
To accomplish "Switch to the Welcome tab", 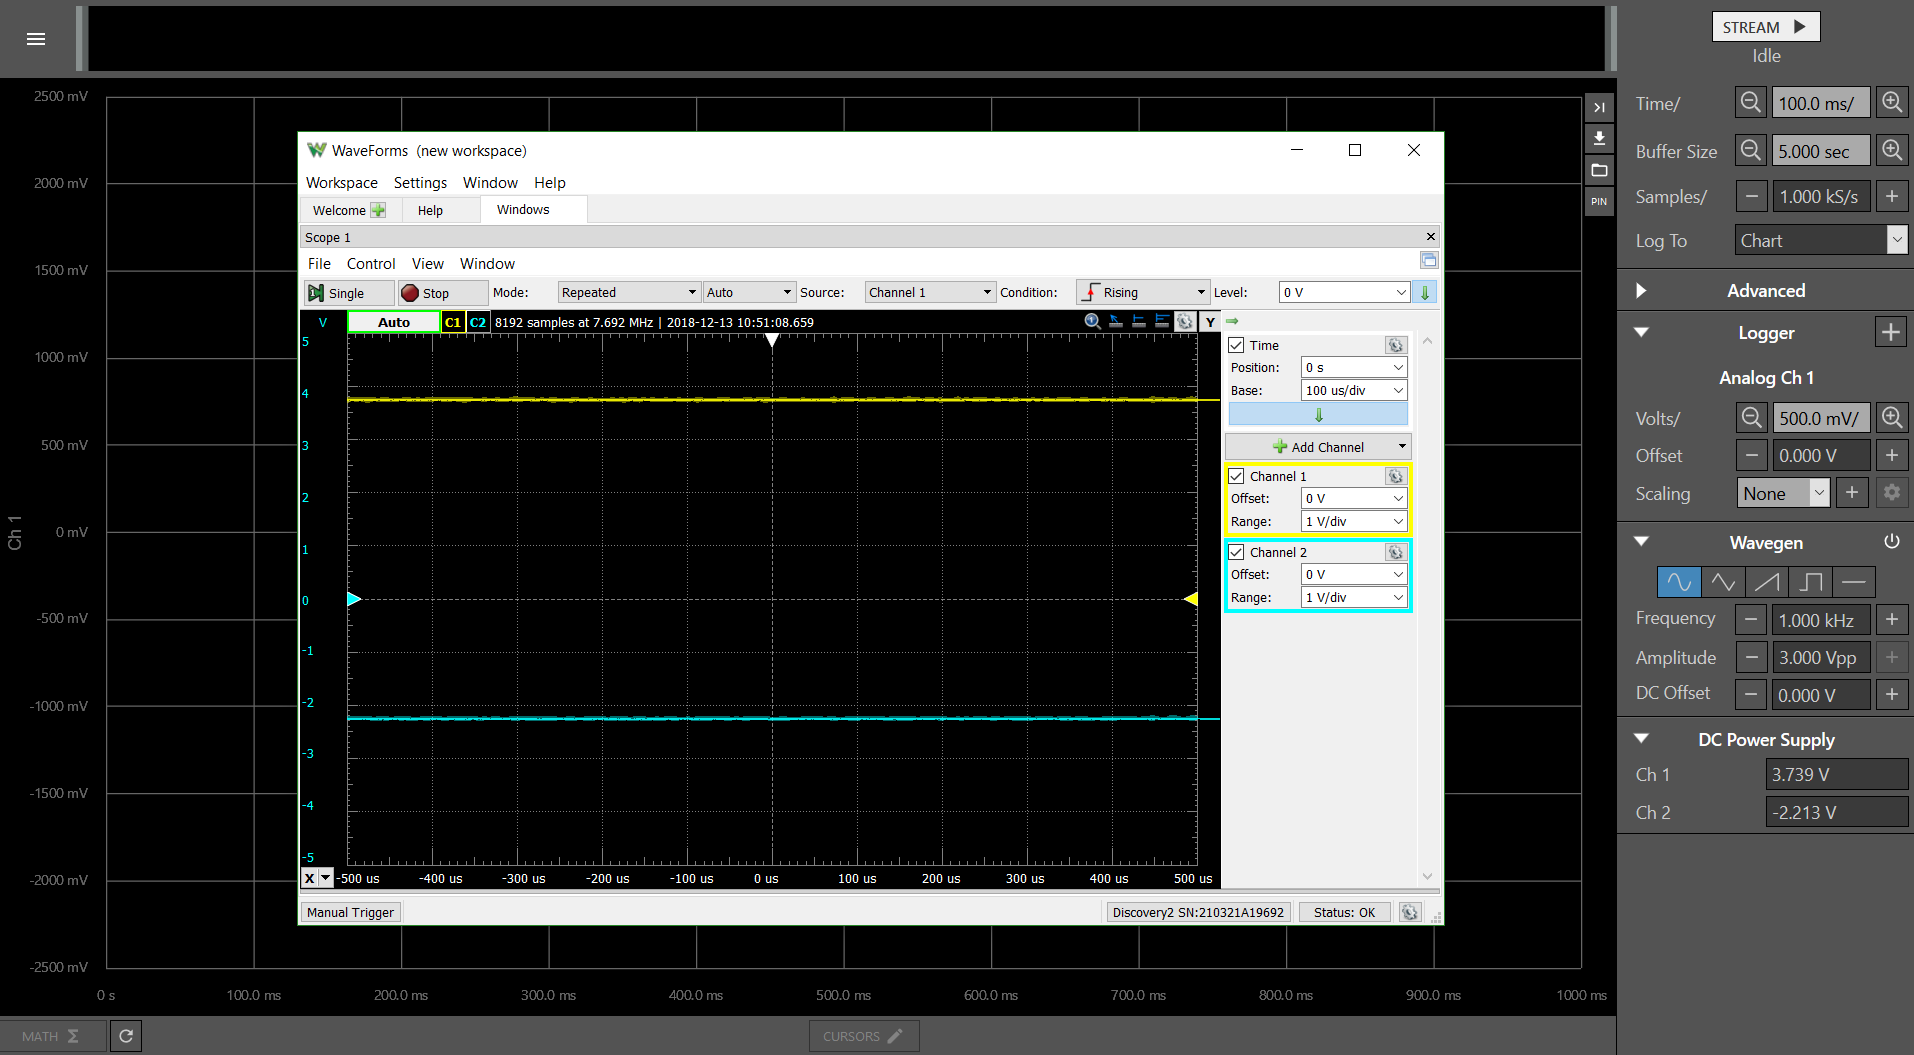I will click(x=348, y=210).
